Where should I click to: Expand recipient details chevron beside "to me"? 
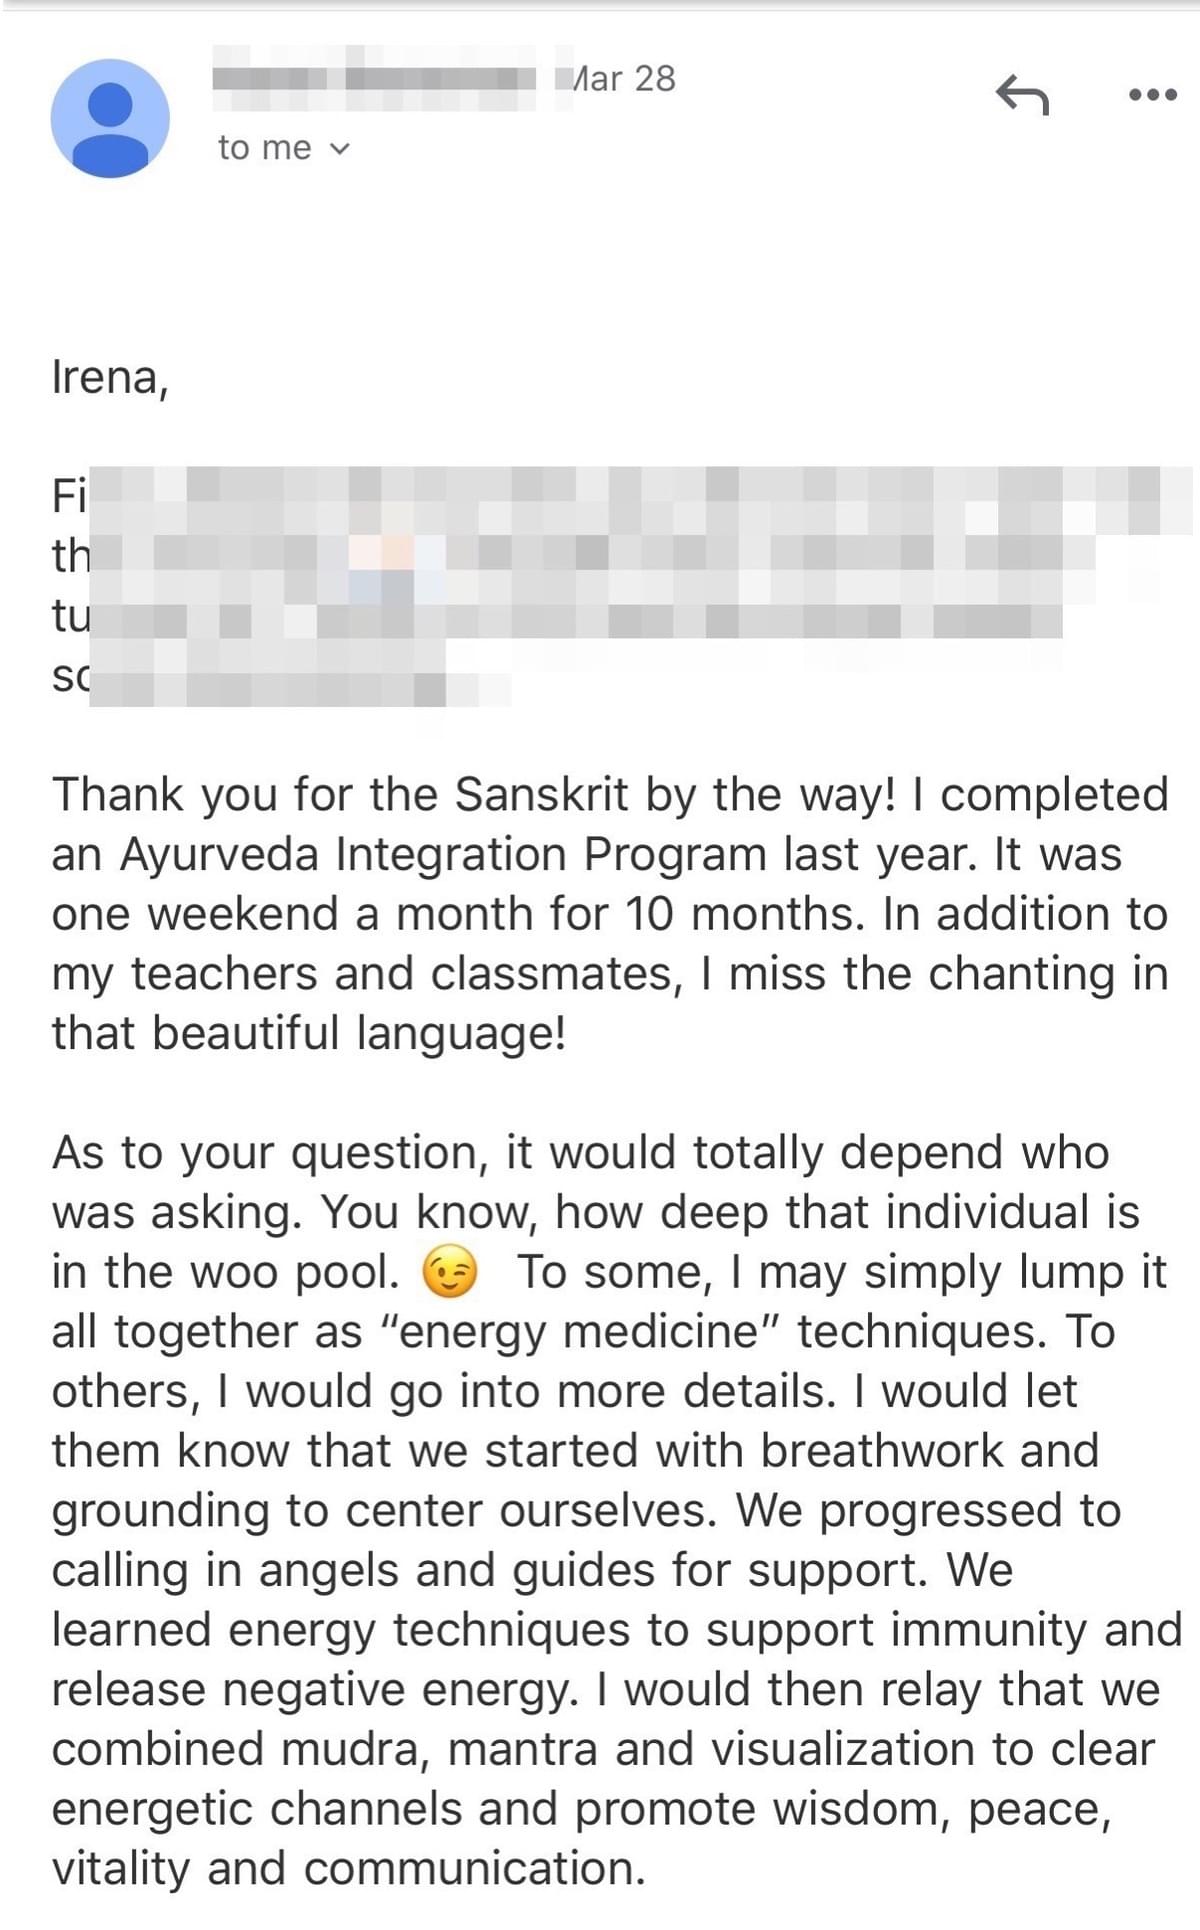click(x=340, y=149)
